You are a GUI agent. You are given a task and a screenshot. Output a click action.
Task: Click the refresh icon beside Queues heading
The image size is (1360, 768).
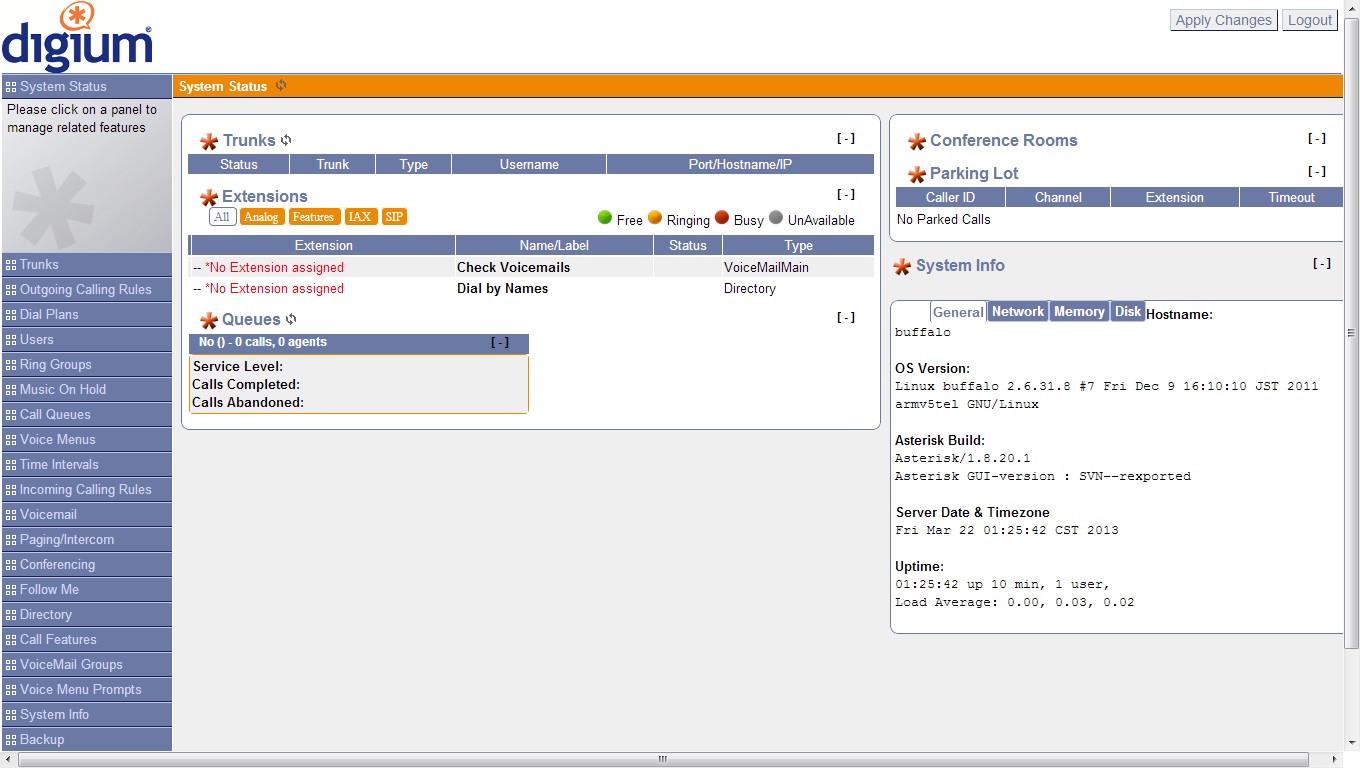291,320
